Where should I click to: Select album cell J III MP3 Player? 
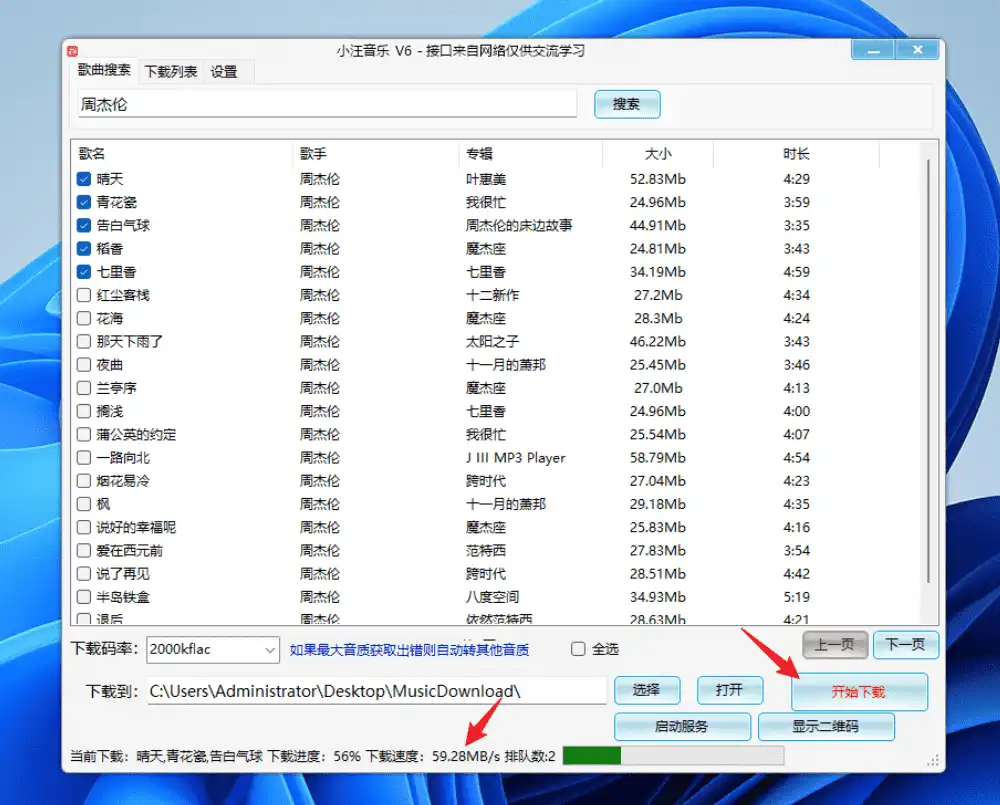point(515,458)
